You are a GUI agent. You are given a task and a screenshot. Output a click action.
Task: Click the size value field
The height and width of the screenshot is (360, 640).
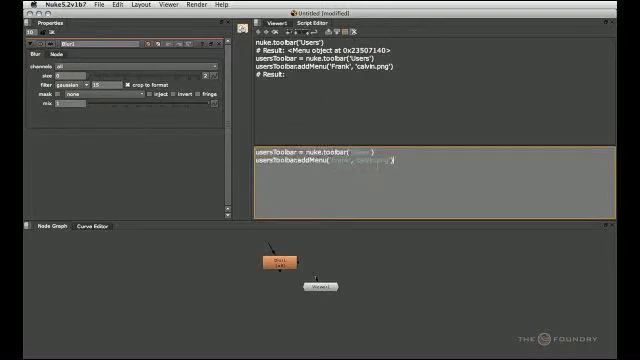click(71, 76)
